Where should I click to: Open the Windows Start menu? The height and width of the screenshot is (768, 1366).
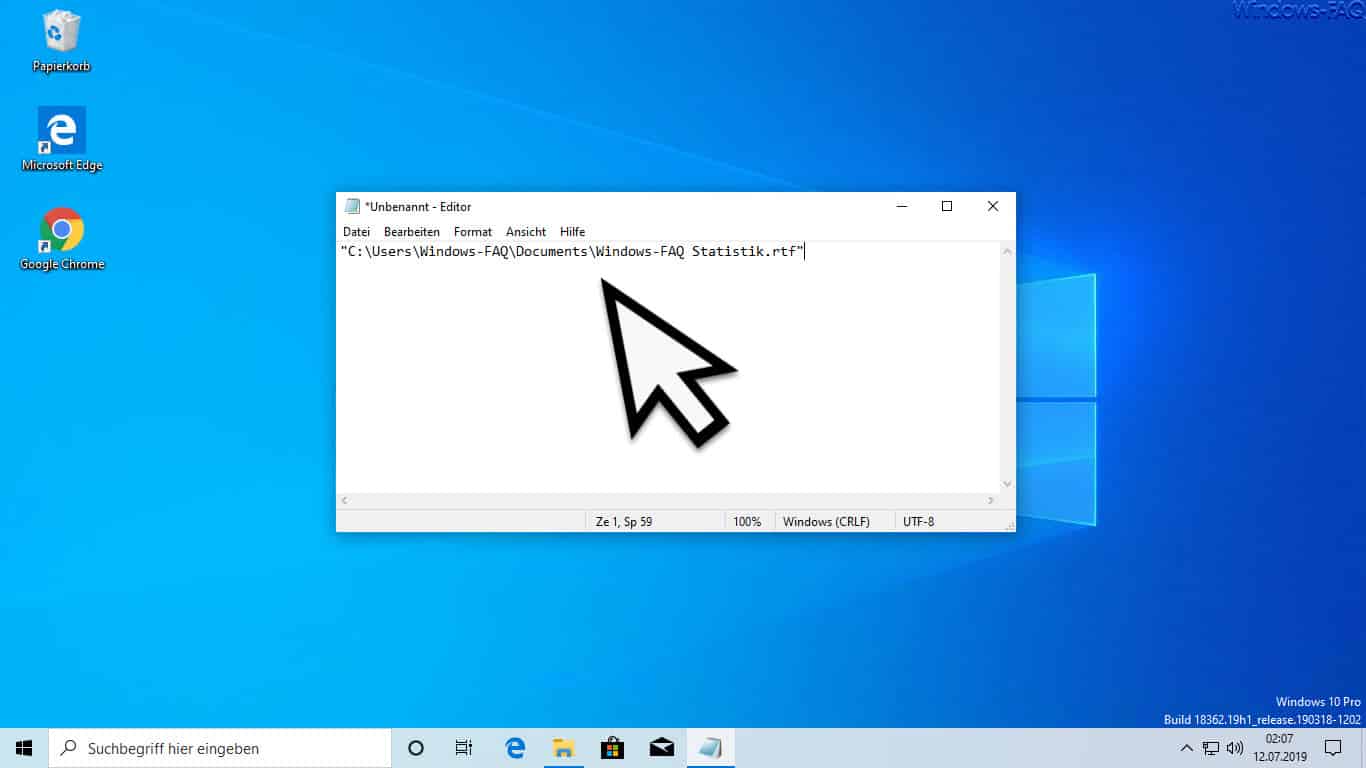pos(24,748)
